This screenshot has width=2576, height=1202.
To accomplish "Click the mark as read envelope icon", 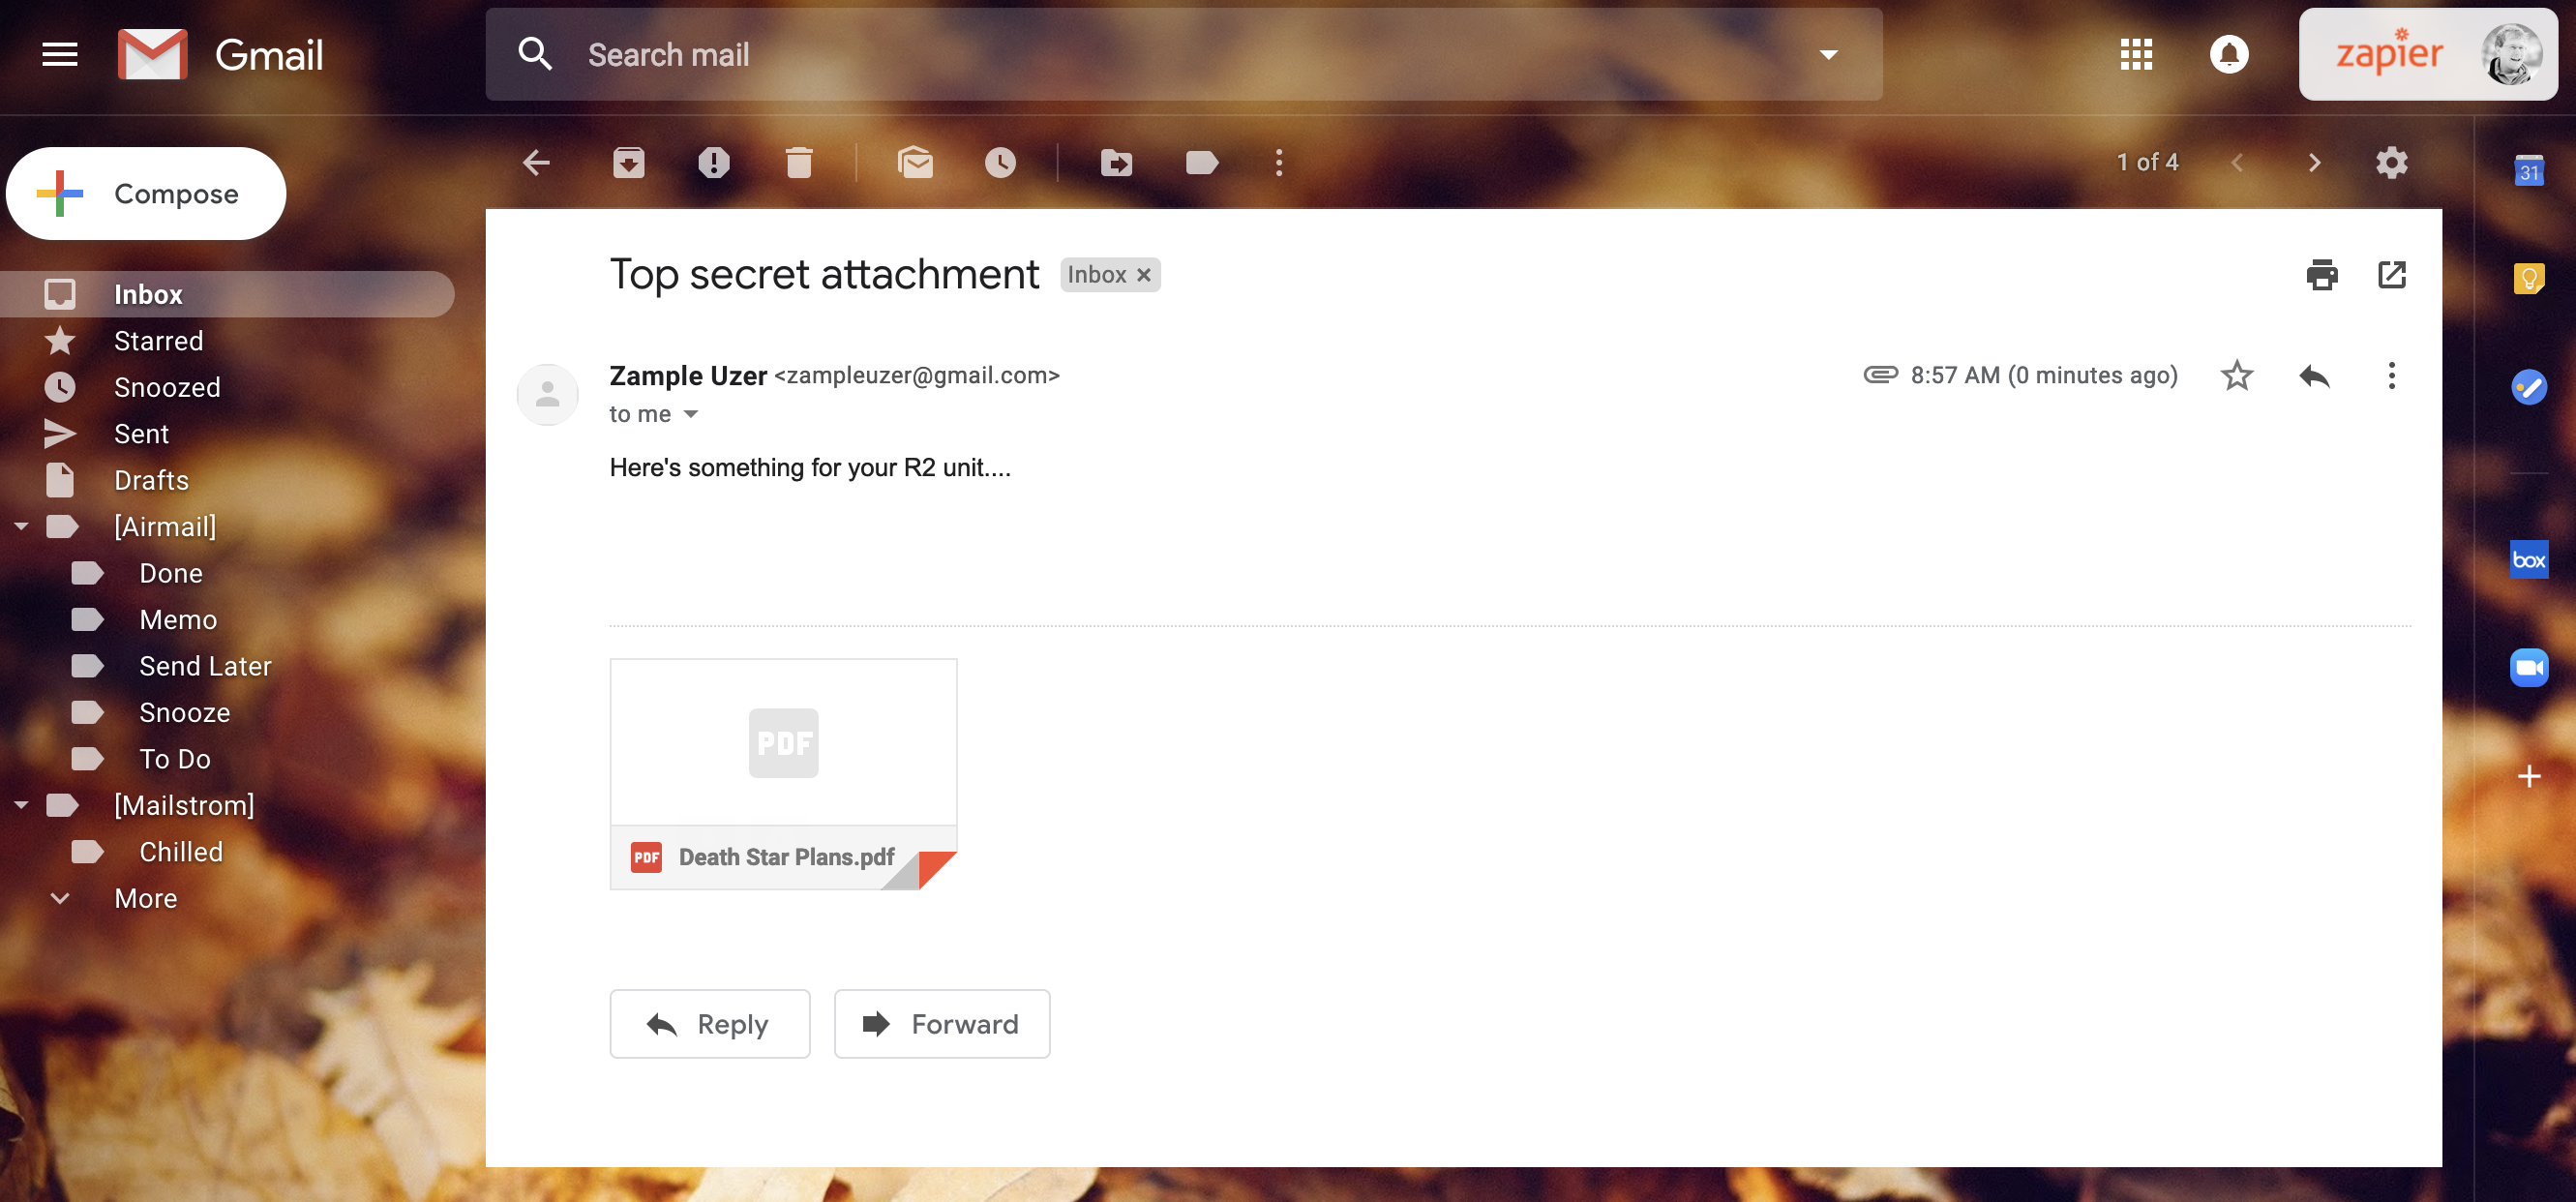I will click(915, 163).
